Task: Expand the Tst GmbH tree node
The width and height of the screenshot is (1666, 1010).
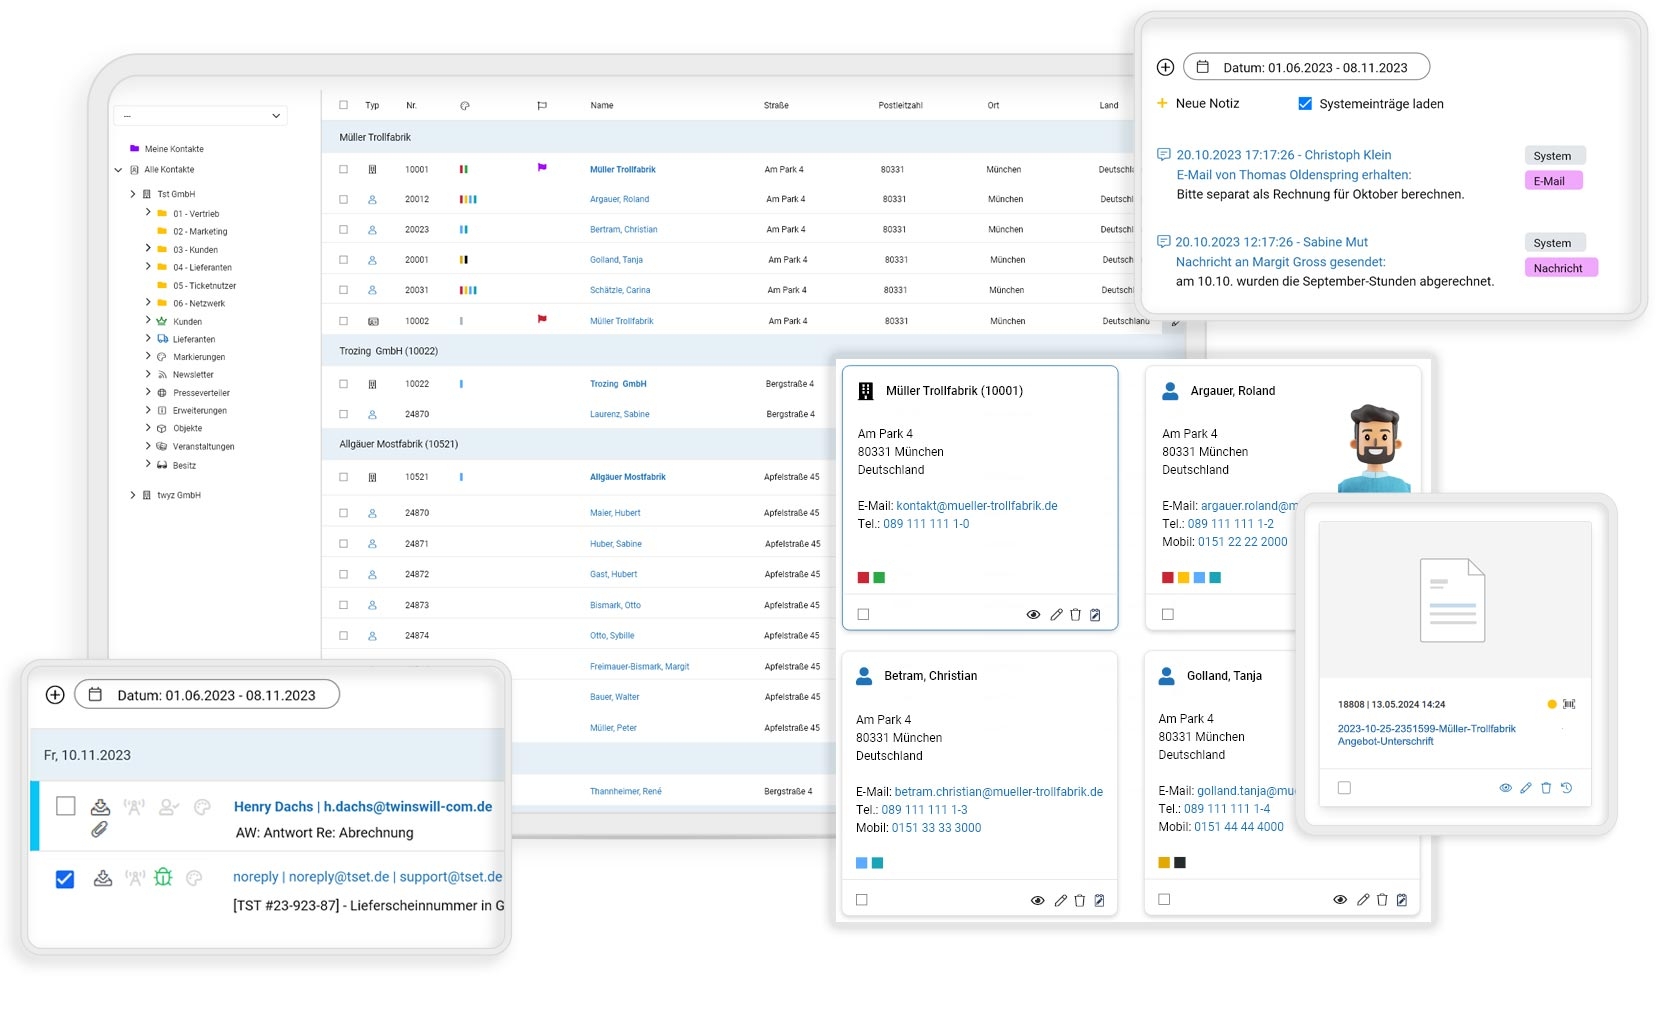Action: click(x=133, y=194)
